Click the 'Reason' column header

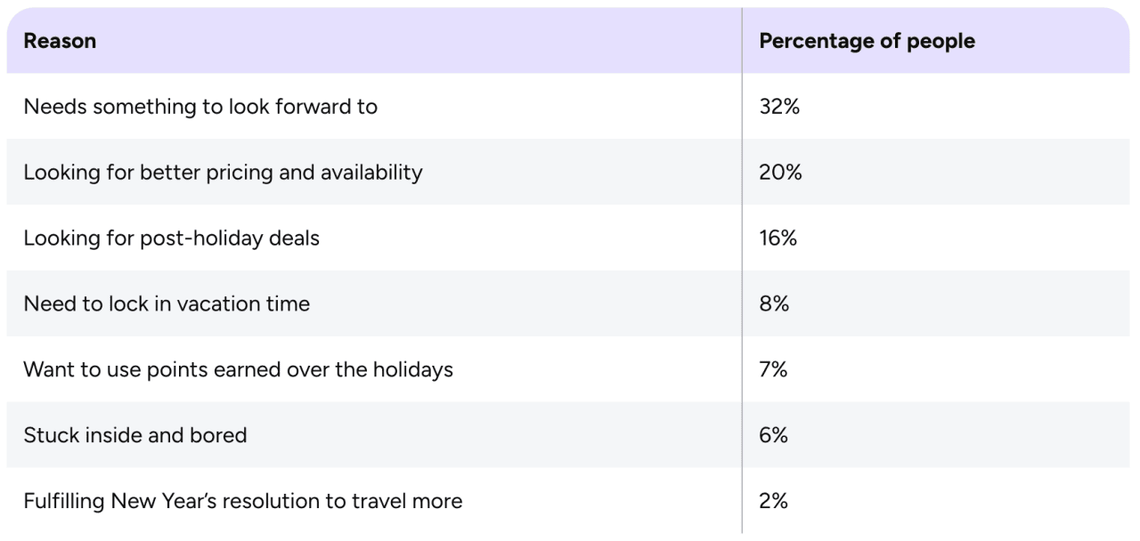click(x=60, y=41)
